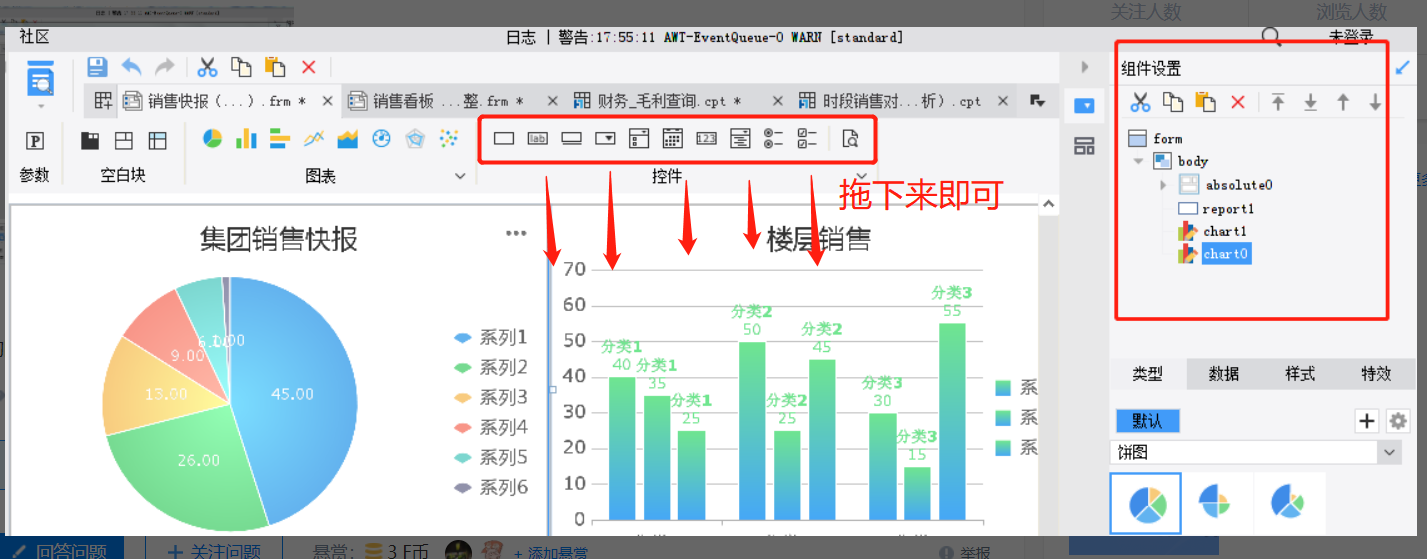Insert the area chart icon
Image resolution: width=1427 pixels, height=559 pixels.
tap(348, 139)
